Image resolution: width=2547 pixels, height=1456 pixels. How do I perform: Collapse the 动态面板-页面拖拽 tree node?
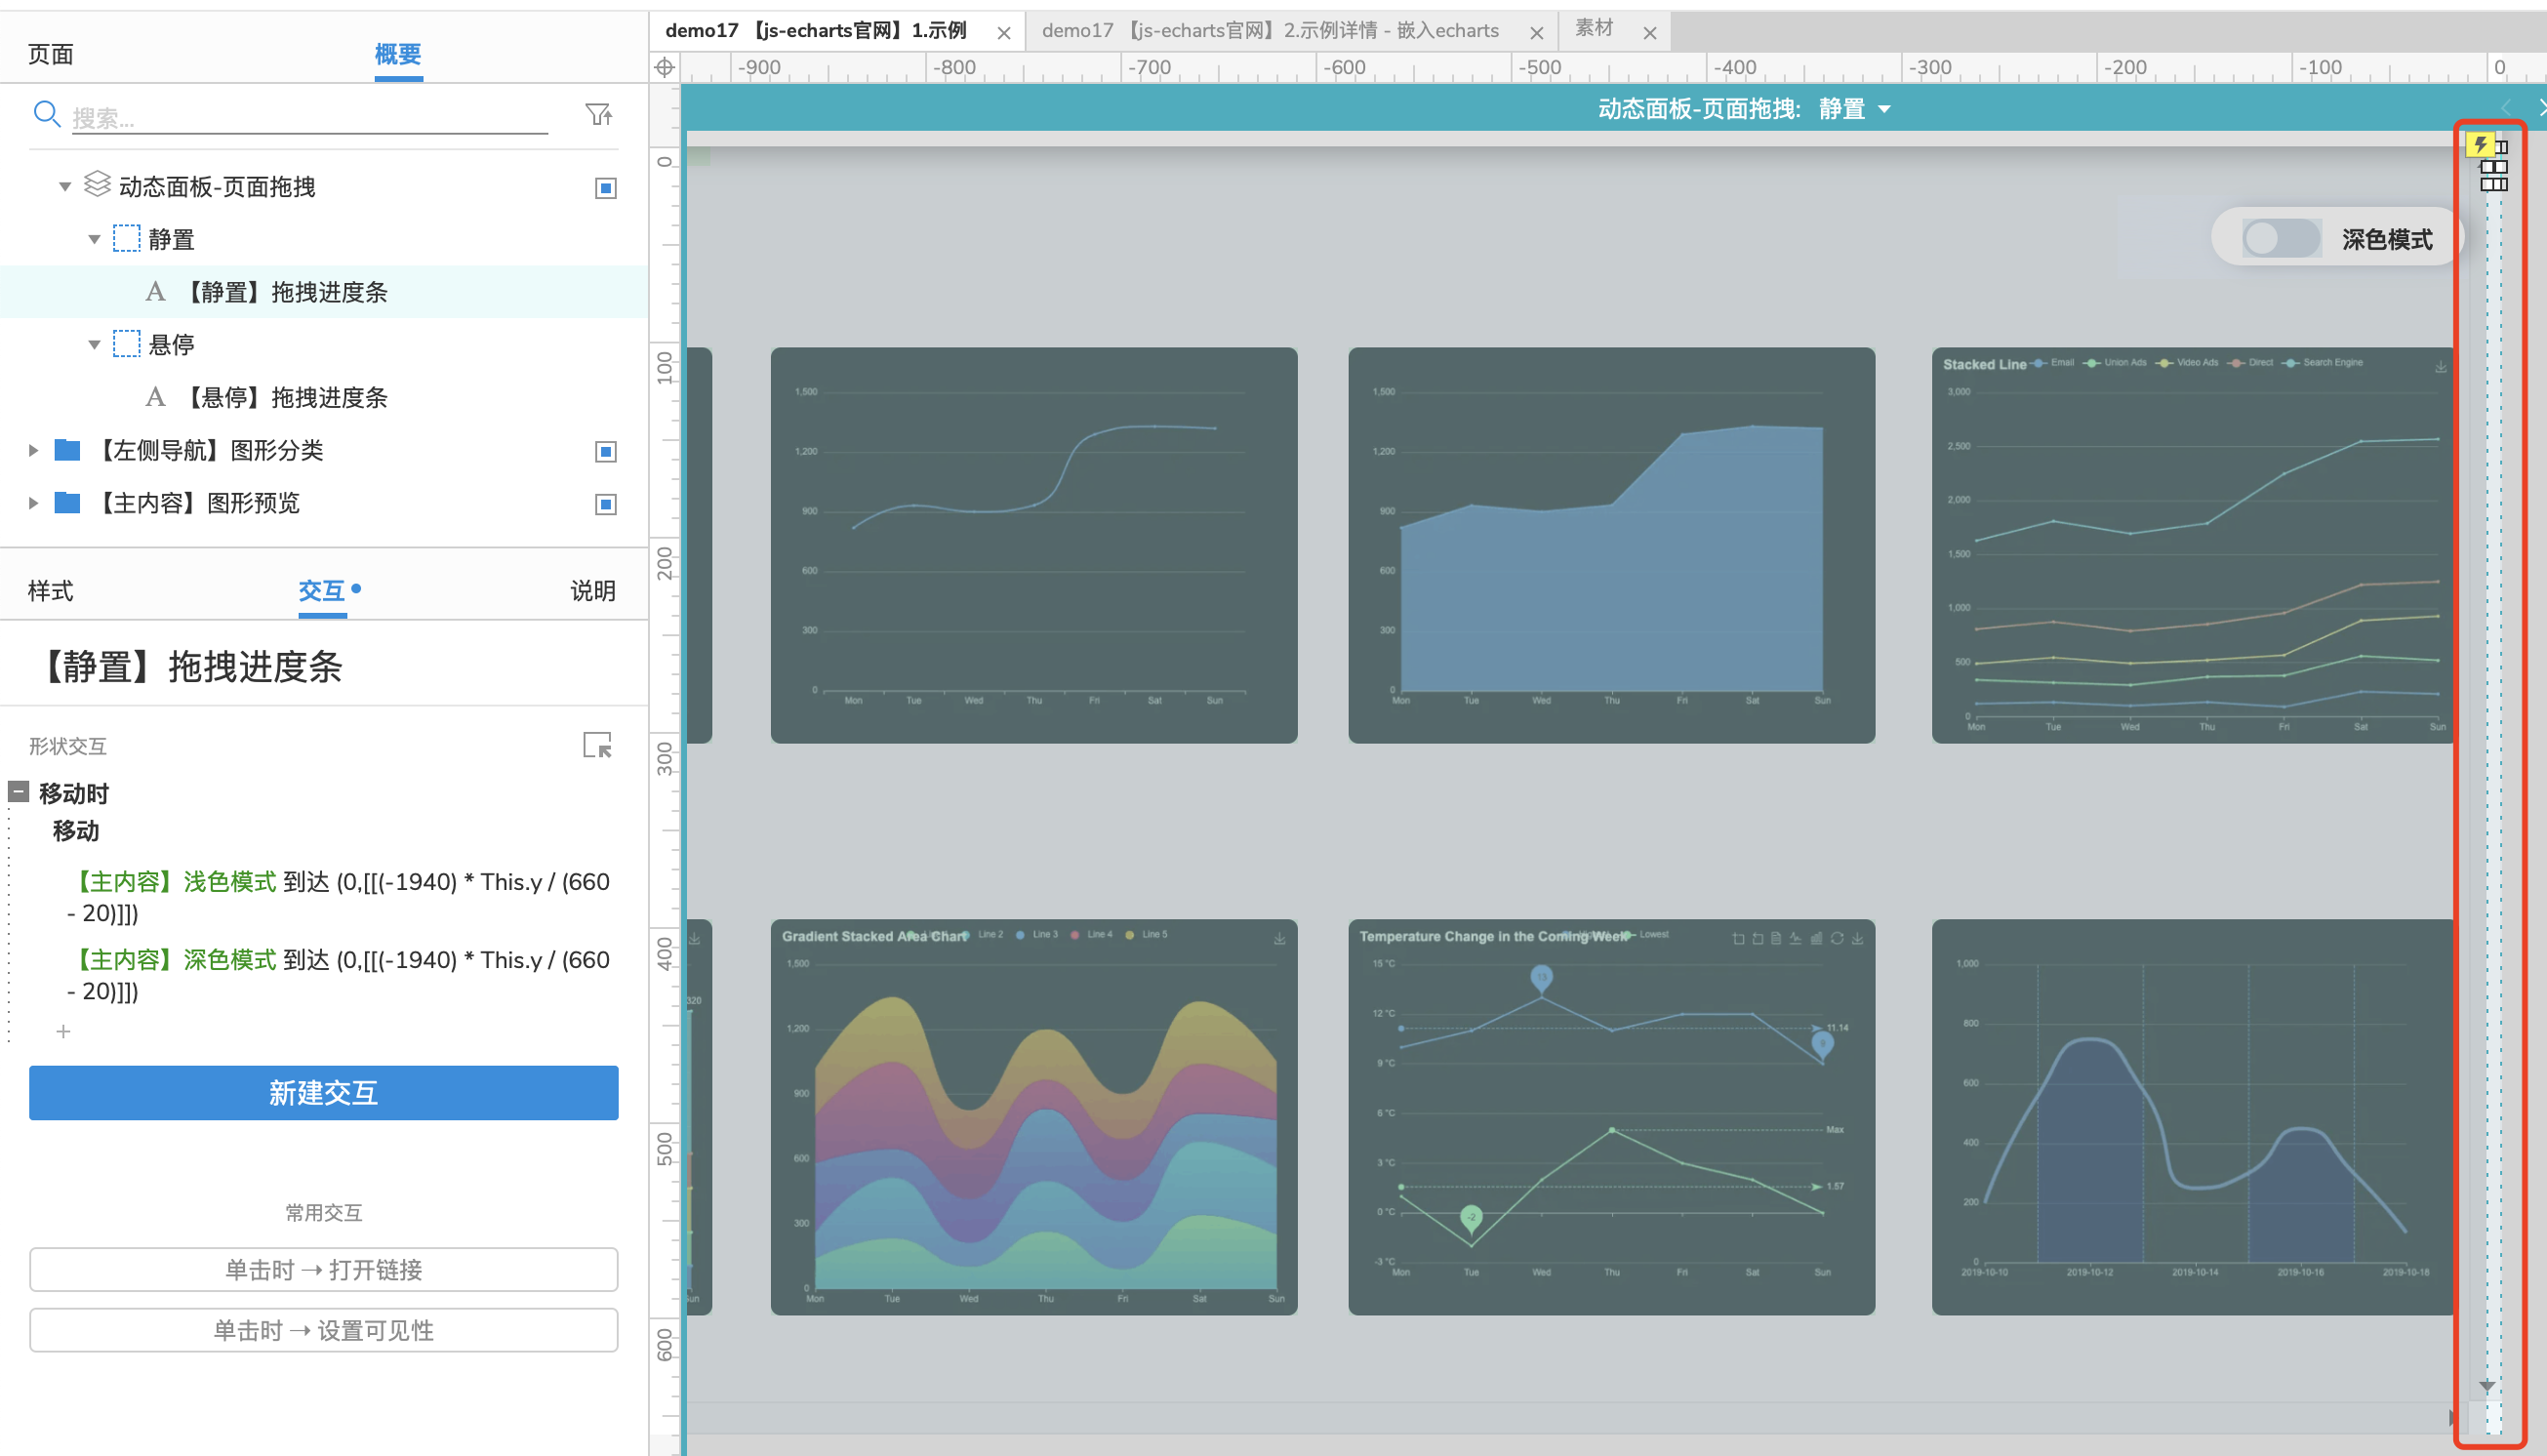coord(65,187)
